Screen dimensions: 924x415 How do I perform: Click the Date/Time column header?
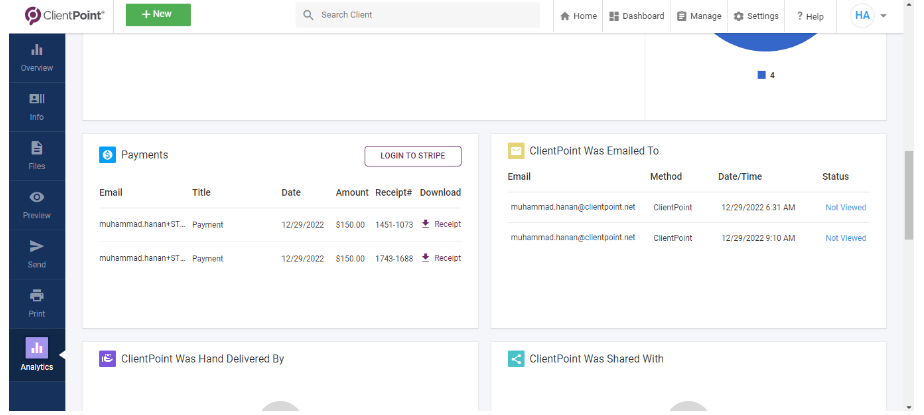(740, 176)
